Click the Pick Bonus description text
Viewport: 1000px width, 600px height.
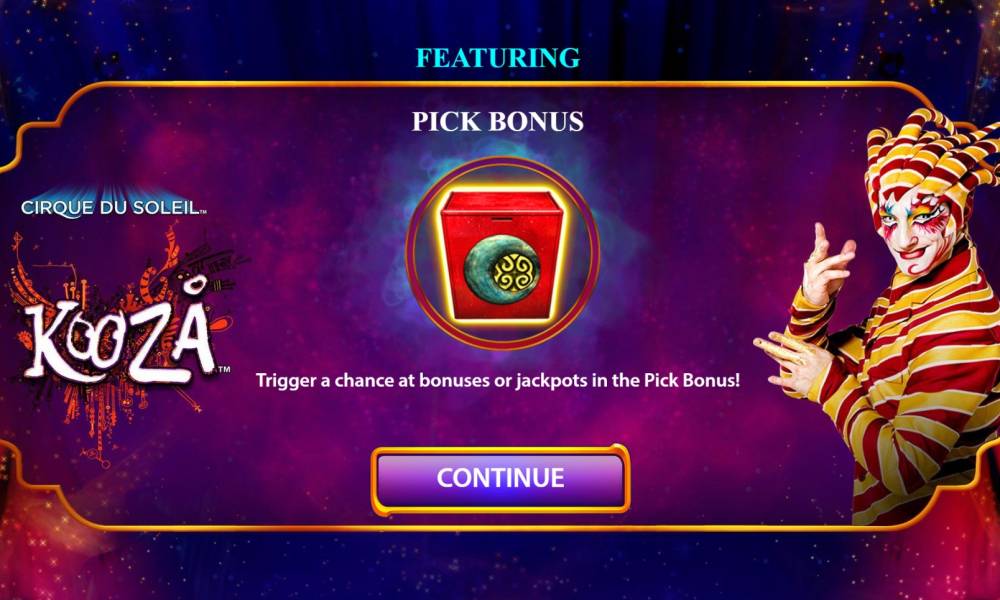tap(498, 381)
